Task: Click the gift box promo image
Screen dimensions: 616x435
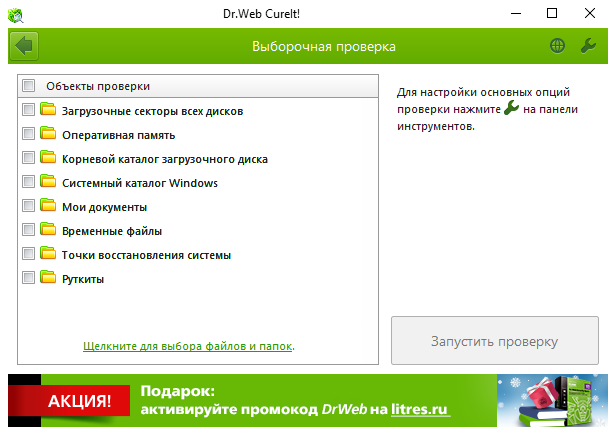Action: point(552,400)
